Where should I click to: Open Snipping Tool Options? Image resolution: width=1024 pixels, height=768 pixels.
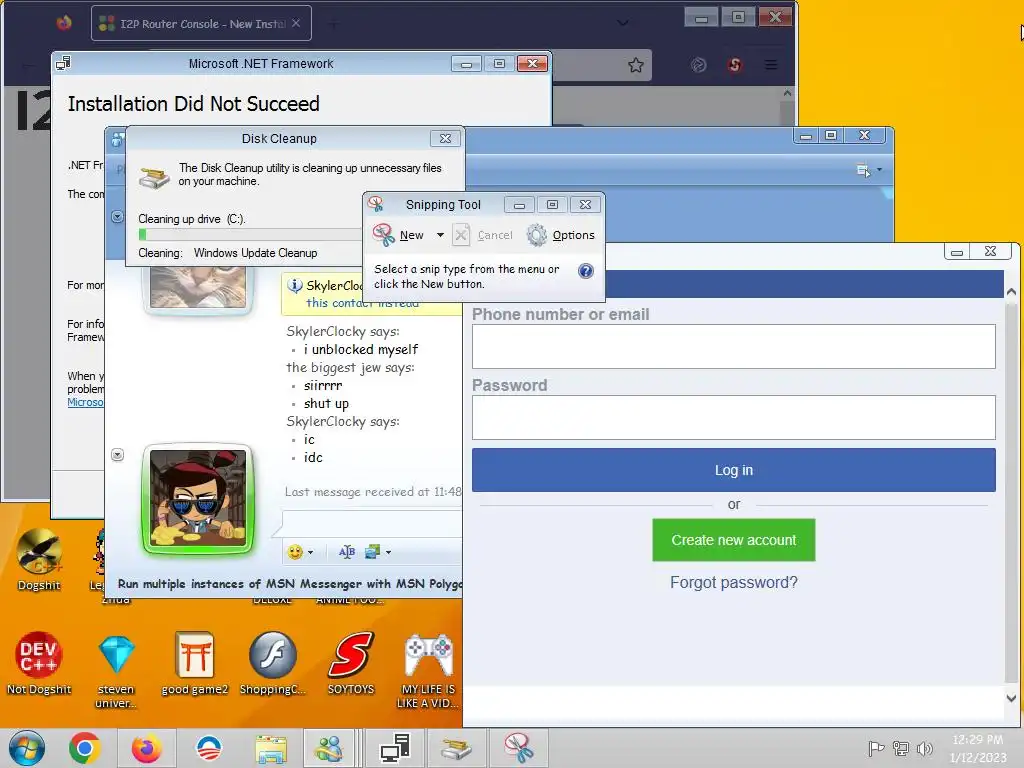[561, 235]
